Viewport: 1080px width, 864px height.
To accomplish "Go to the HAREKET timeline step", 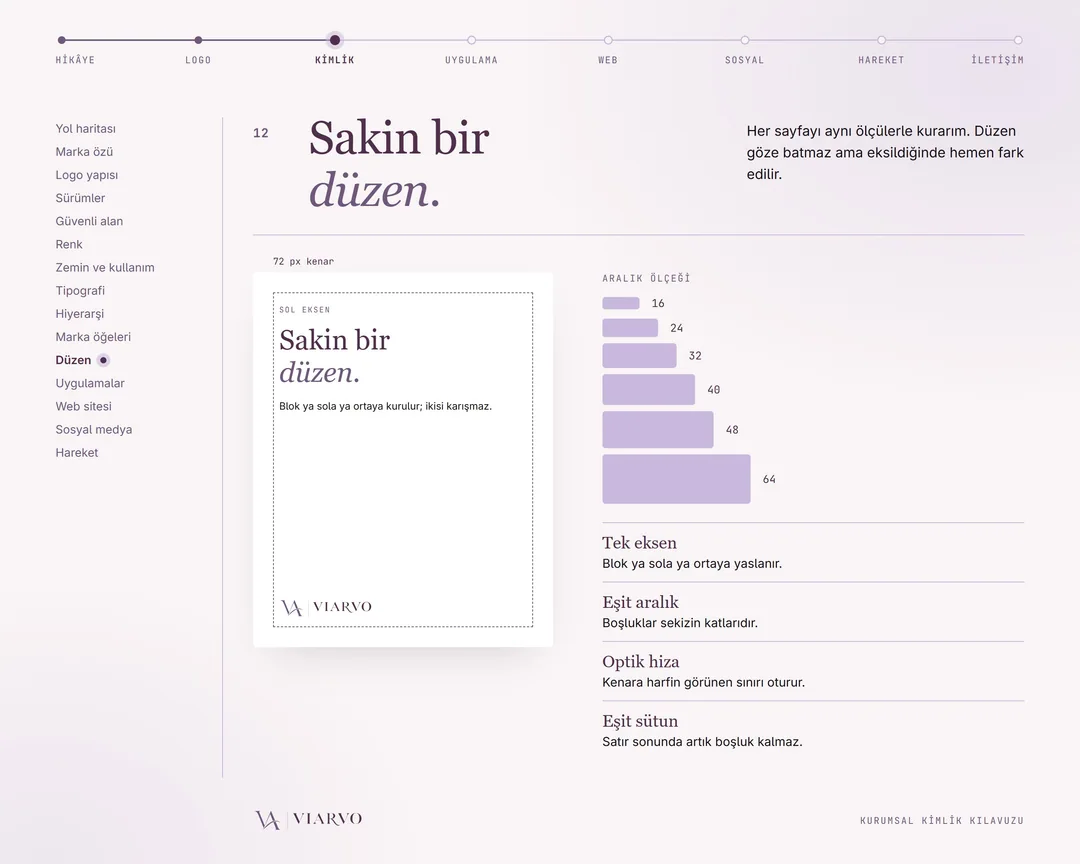I will [x=881, y=60].
